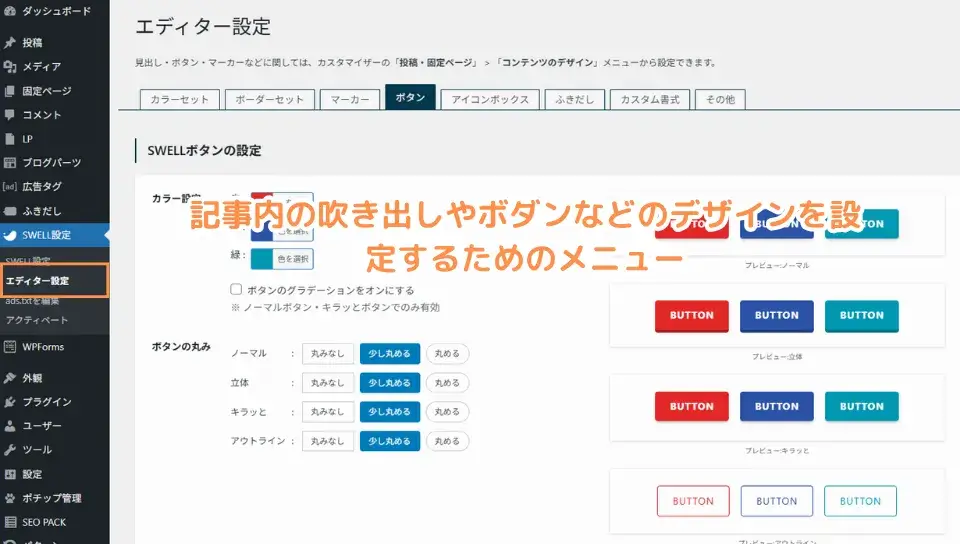
Task: Click the speech bubble icon beside ふきだし
Action: pyautogui.click(x=10, y=211)
